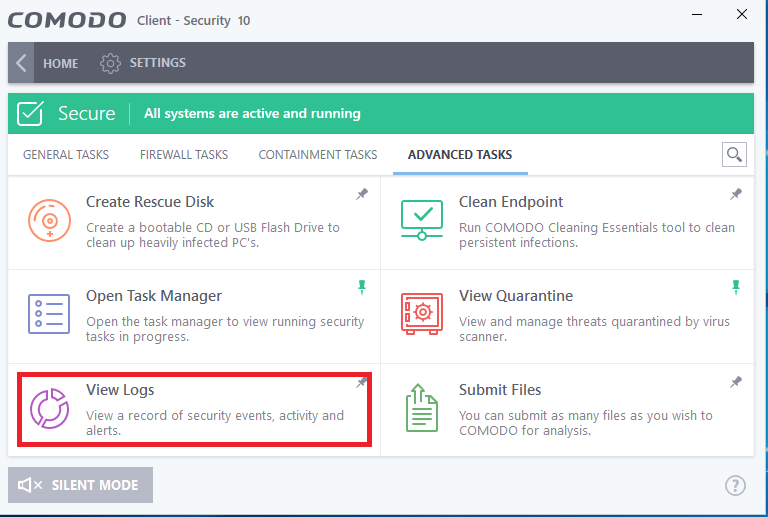Open Task Manager via its list icon
The image size is (768, 517).
[49, 314]
